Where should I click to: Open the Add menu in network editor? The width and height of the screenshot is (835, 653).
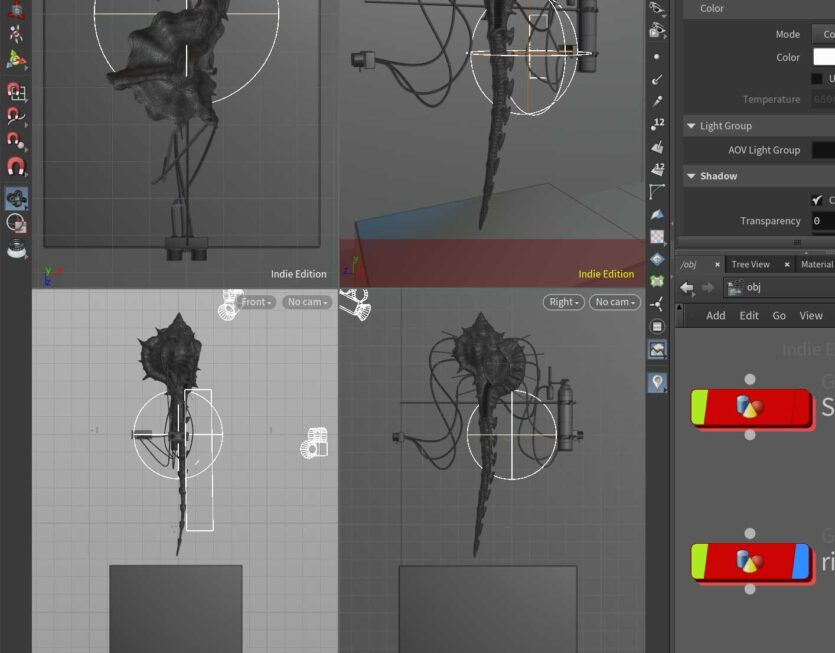(715, 315)
